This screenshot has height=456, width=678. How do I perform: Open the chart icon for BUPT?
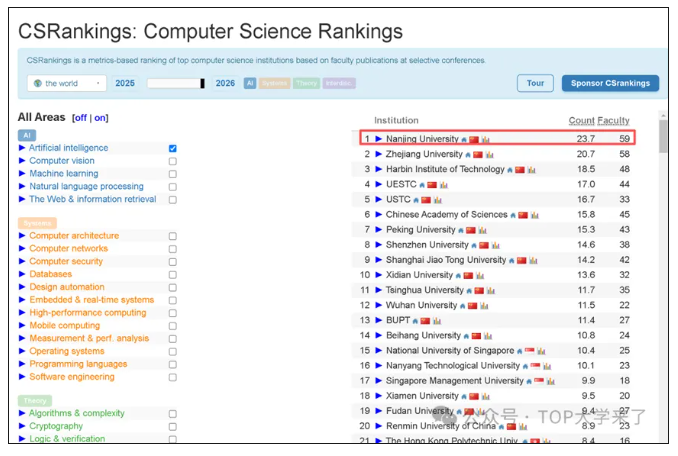coord(438,320)
